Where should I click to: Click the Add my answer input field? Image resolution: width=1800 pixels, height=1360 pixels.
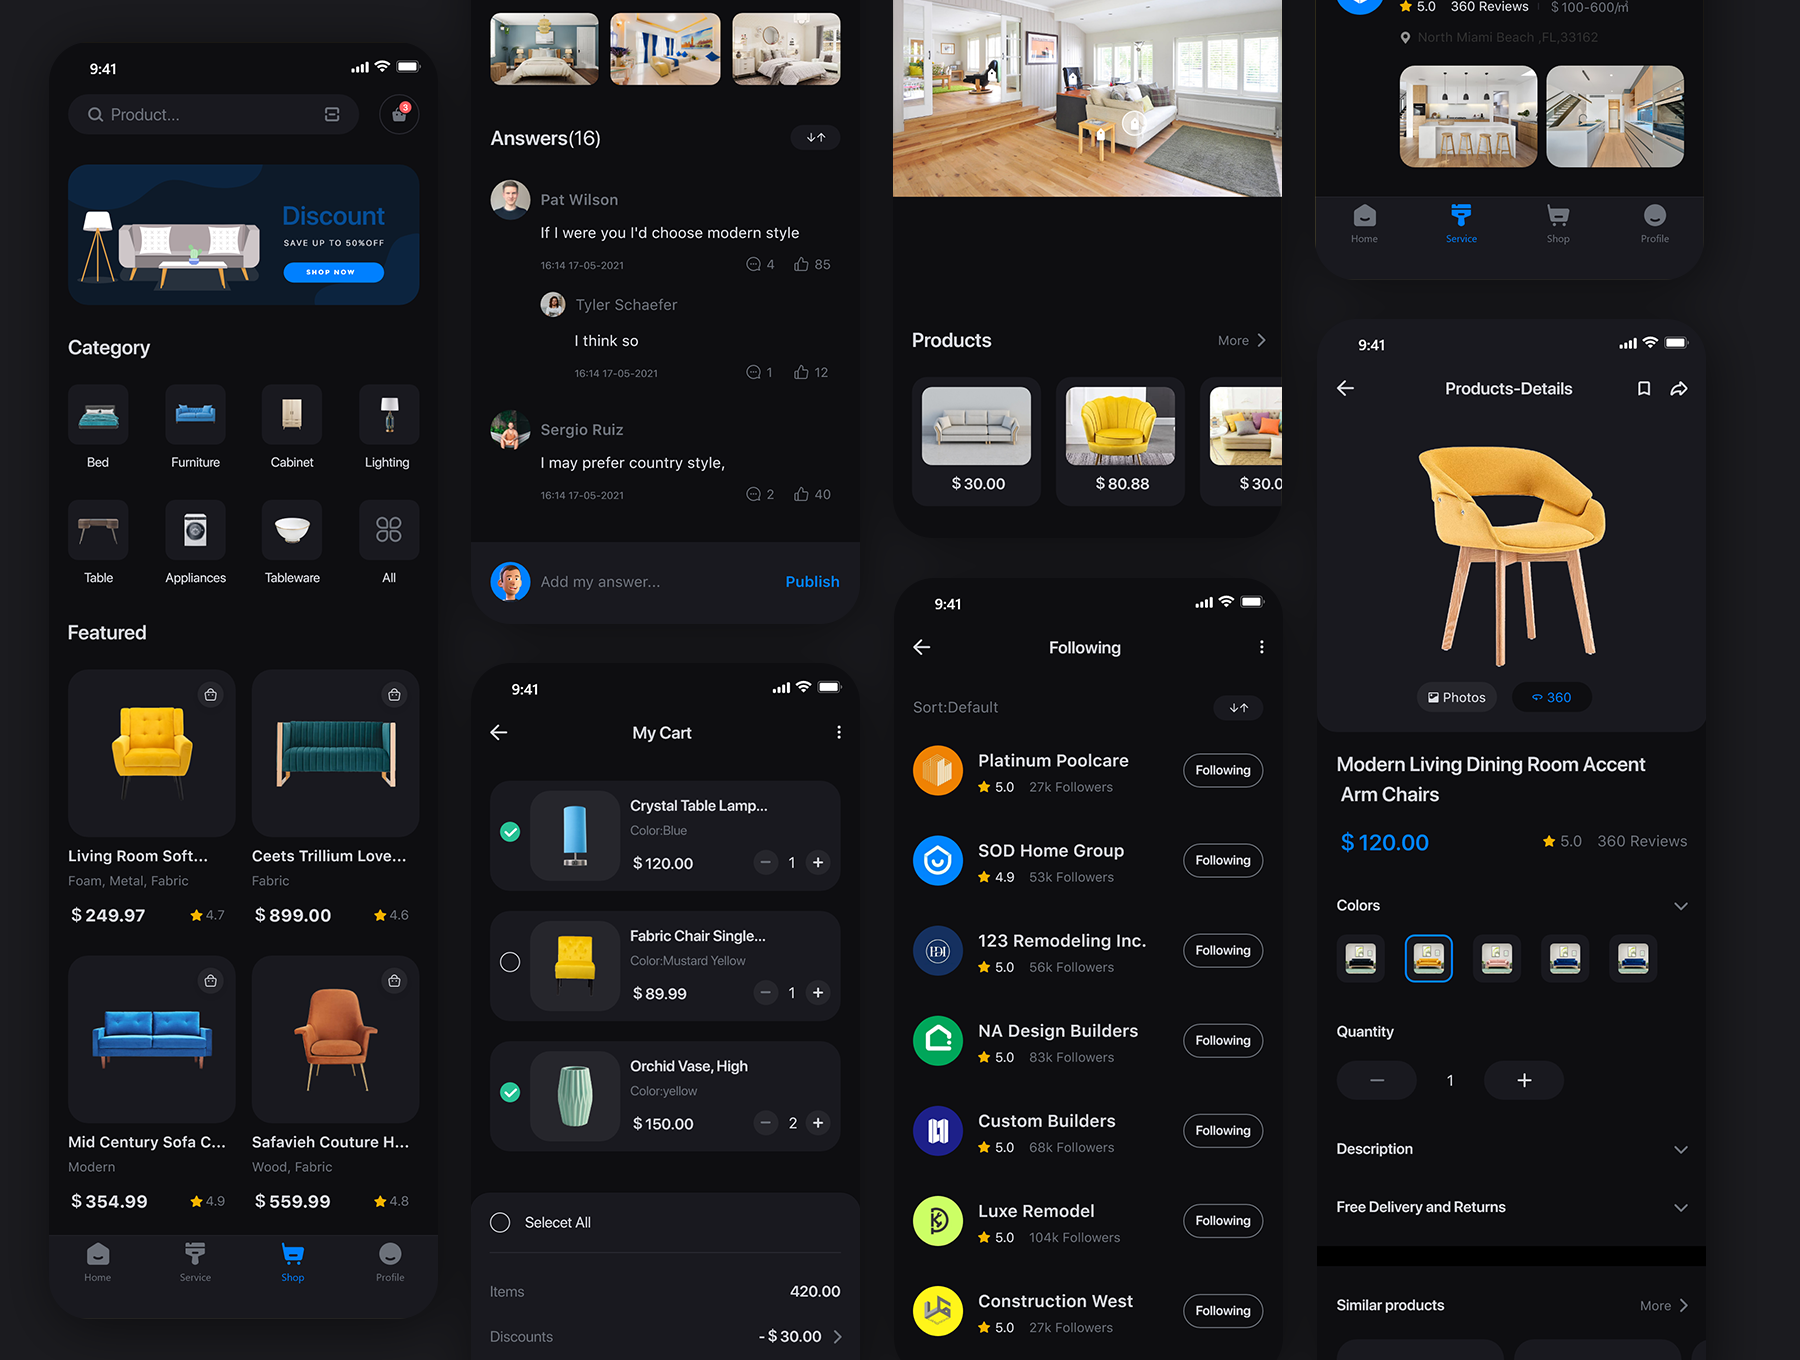(x=650, y=582)
